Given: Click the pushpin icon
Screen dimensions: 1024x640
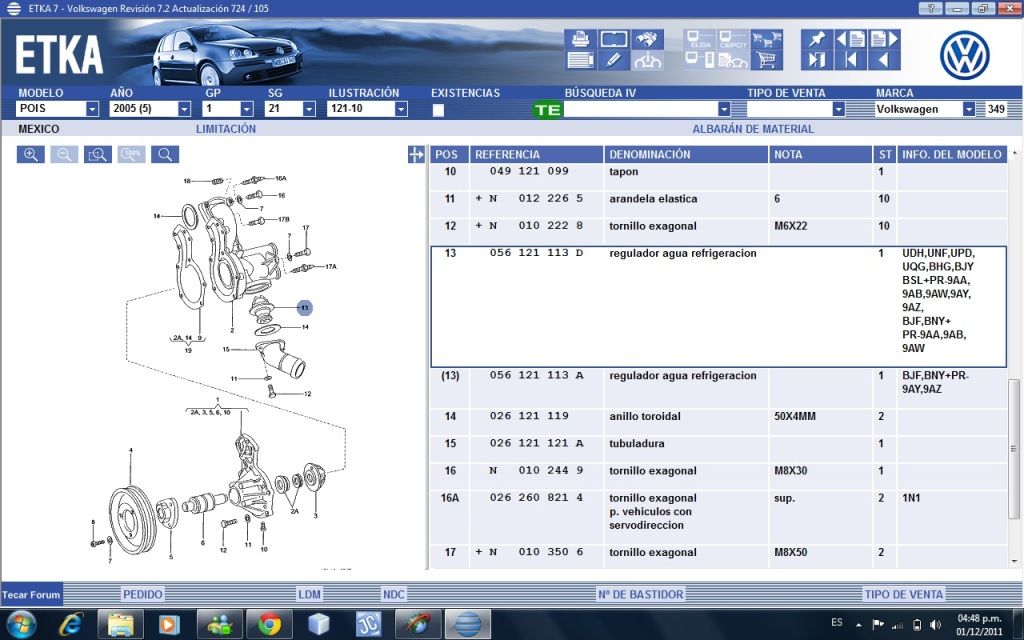Looking at the screenshot, I should point(816,39).
